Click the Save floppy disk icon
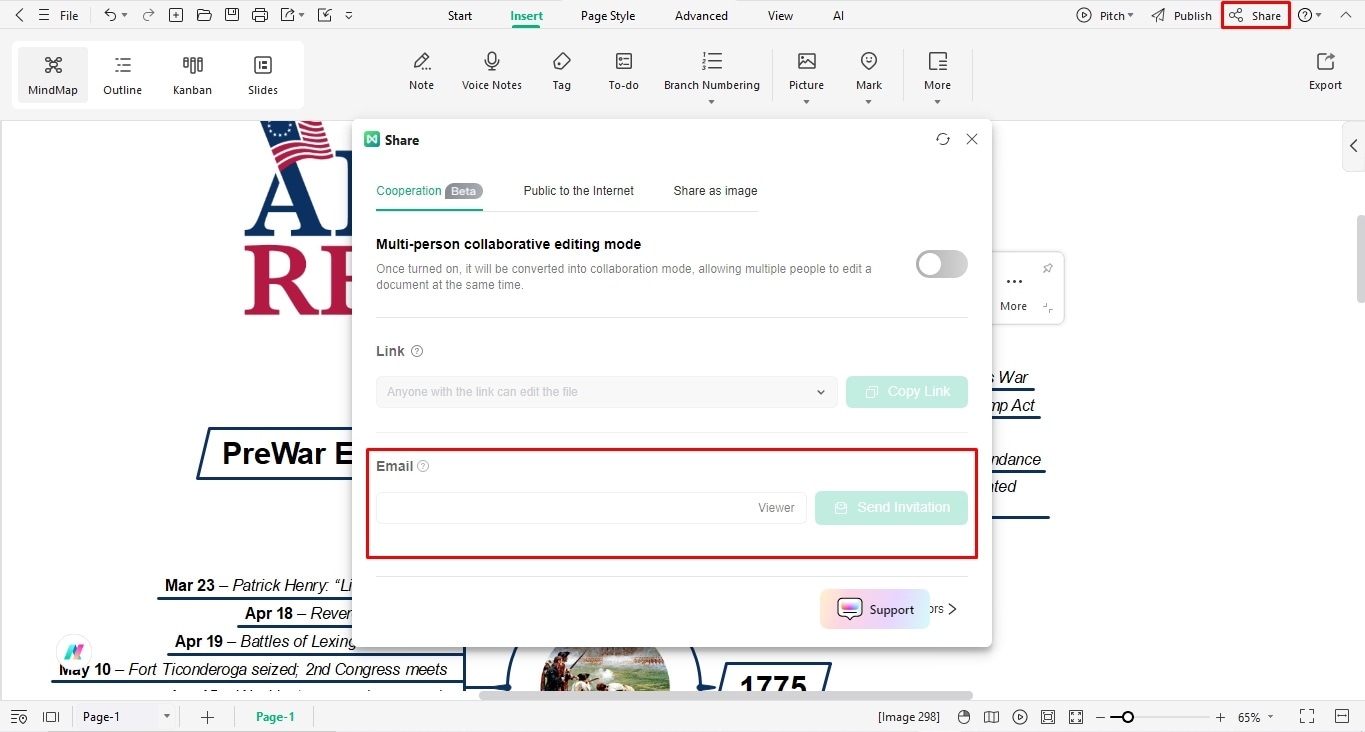The image size is (1365, 732). (232, 15)
